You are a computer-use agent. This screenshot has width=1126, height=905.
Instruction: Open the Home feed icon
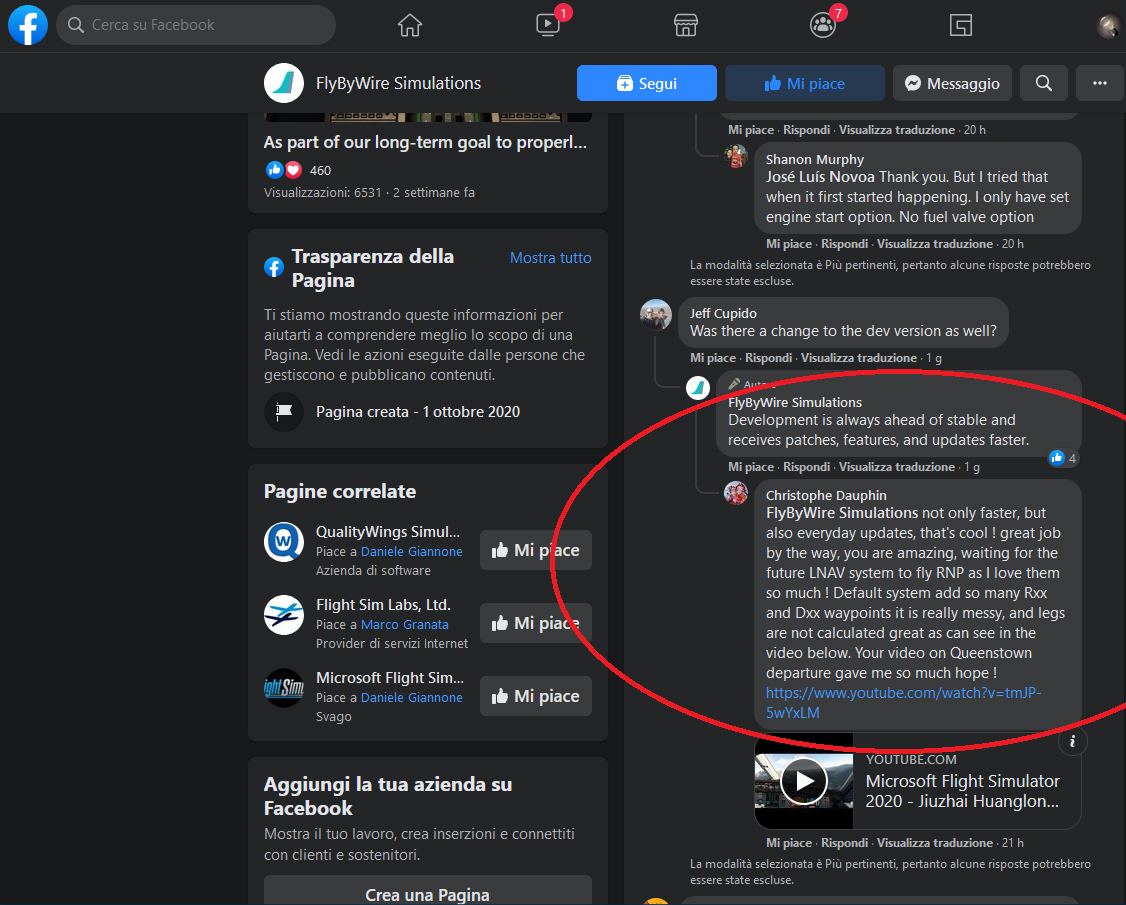(x=410, y=25)
